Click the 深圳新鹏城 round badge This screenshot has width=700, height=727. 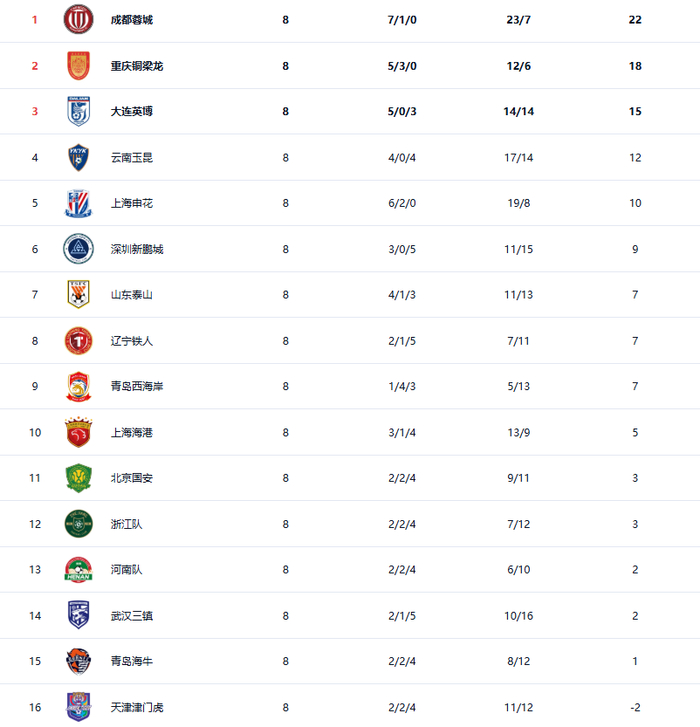click(78, 249)
